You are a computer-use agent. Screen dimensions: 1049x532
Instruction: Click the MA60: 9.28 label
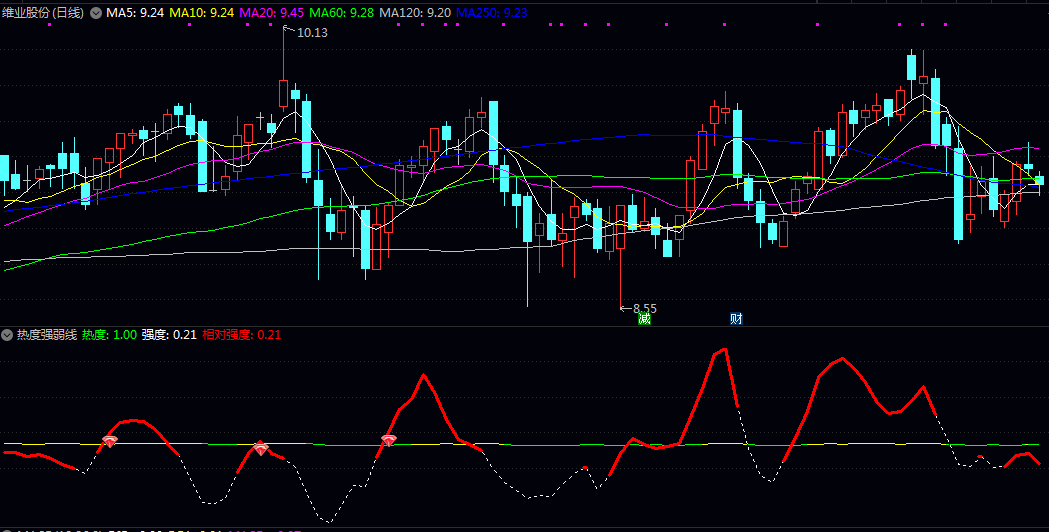click(341, 13)
